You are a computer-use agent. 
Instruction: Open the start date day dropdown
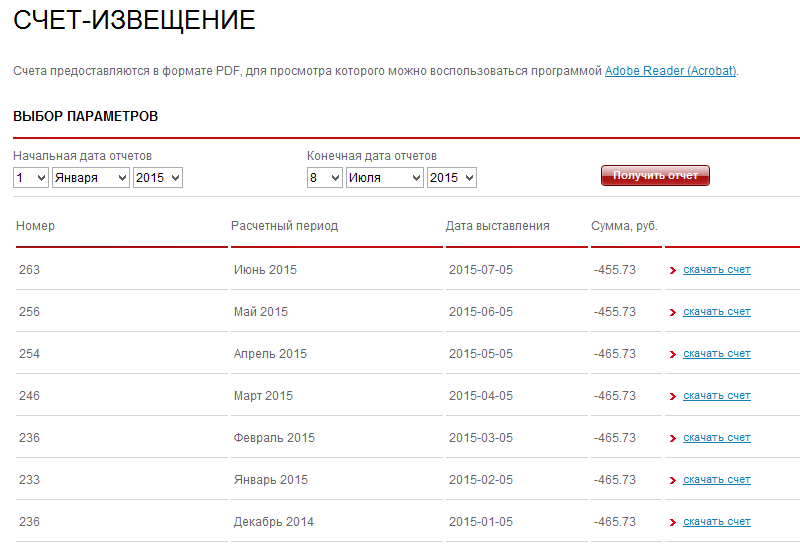click(30, 177)
